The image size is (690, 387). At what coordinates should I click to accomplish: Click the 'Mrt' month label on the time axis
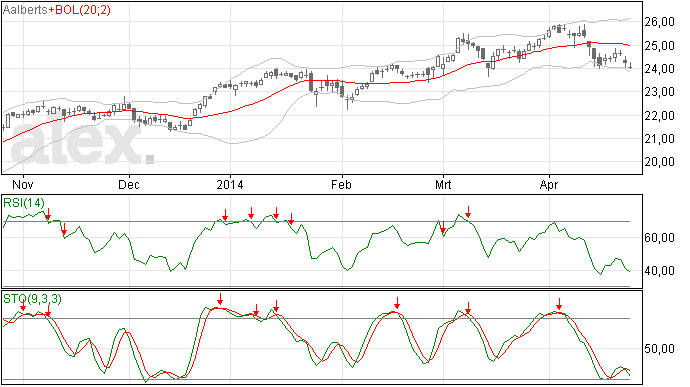[443, 184]
